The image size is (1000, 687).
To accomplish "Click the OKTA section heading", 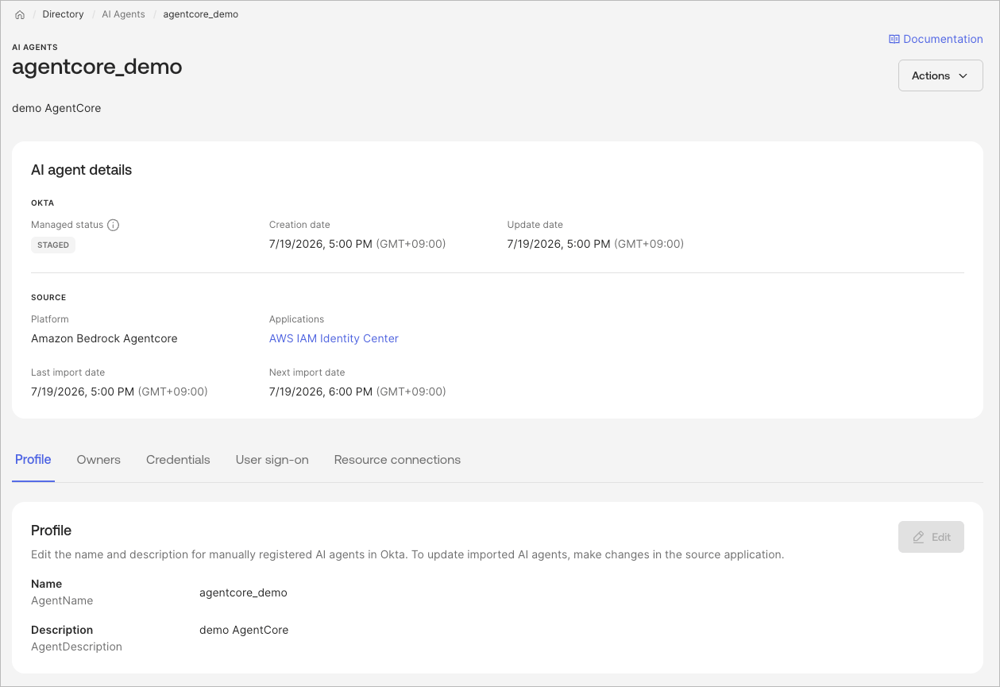I will click(x=43, y=203).
